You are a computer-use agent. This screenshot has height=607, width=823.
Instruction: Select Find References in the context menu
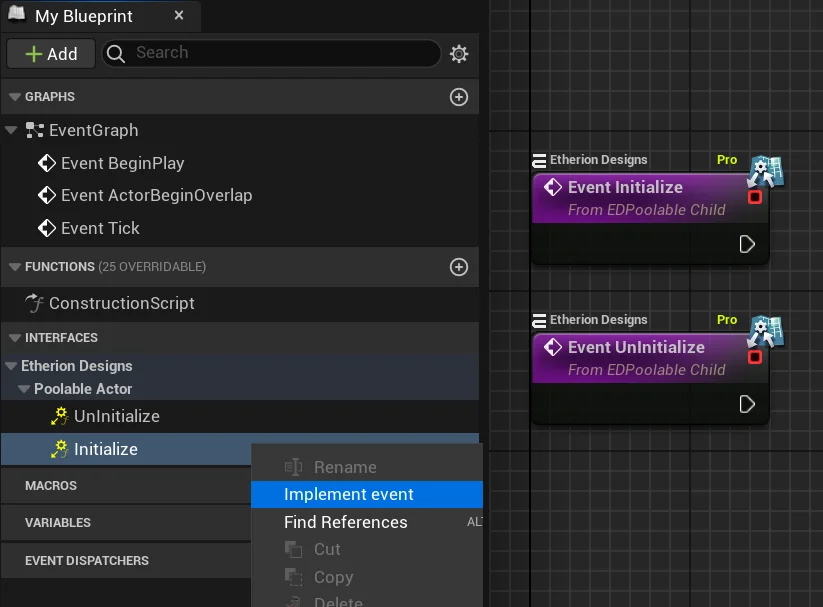pyautogui.click(x=345, y=522)
